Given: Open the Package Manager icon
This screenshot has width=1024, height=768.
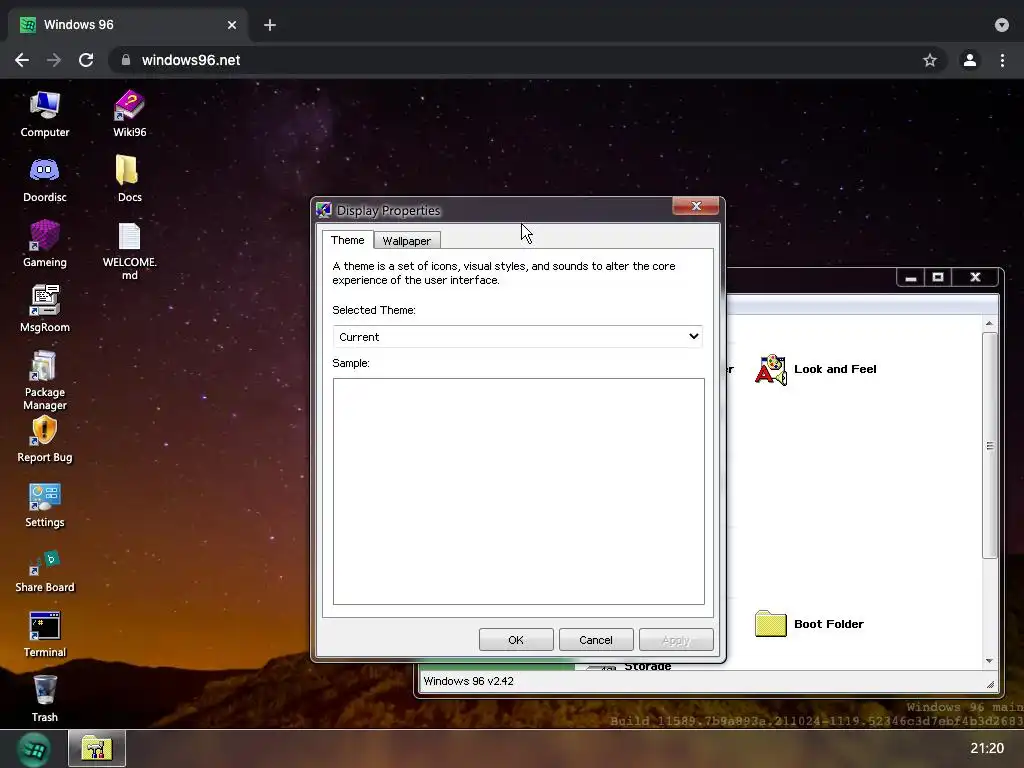Looking at the screenshot, I should [44, 380].
